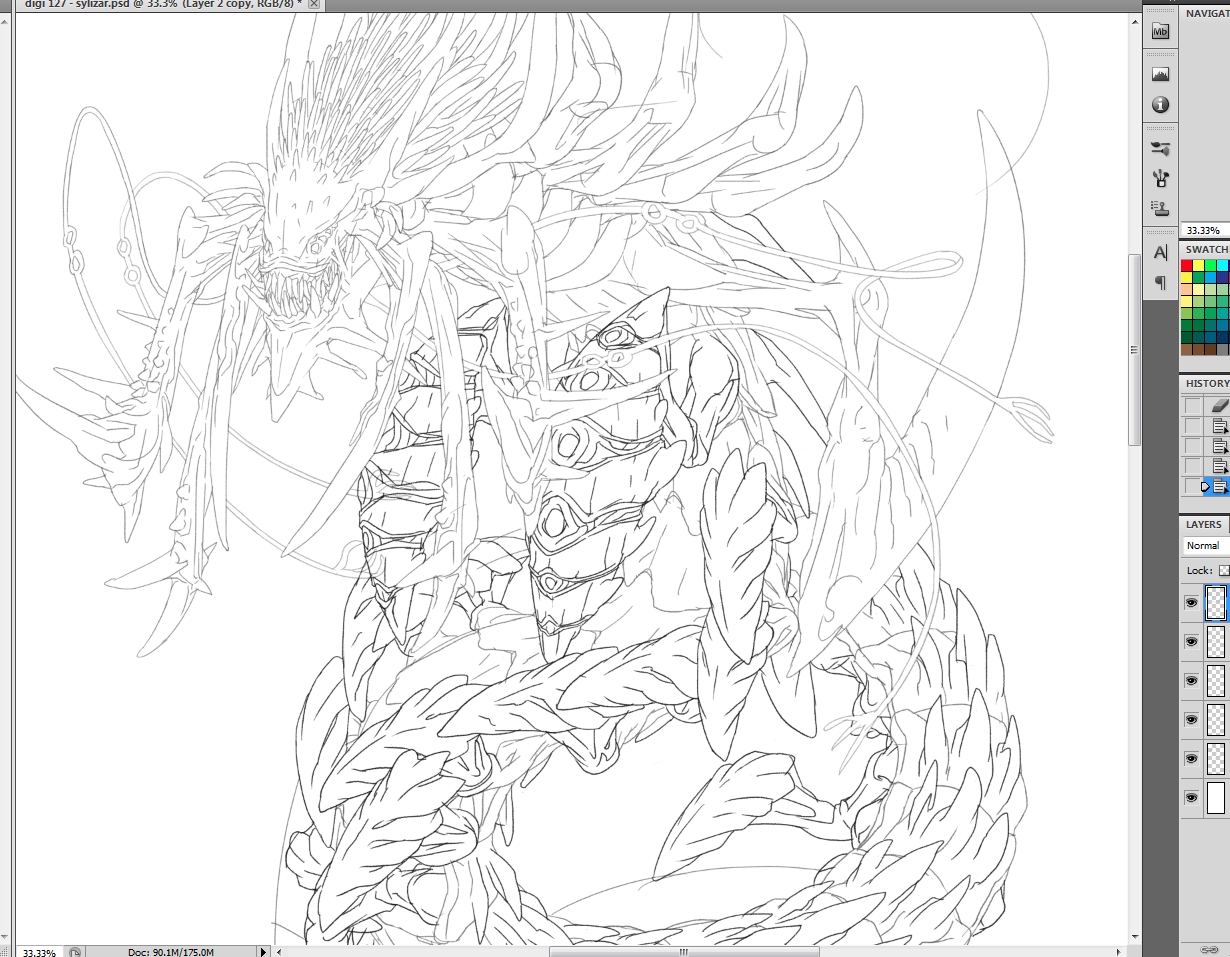Viewport: 1230px width, 957px height.
Task: Open the Histogram panel icon
Action: (x=1160, y=74)
